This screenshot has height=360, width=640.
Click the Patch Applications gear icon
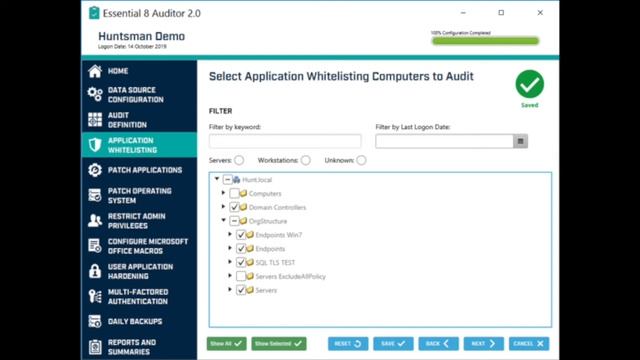click(x=95, y=170)
